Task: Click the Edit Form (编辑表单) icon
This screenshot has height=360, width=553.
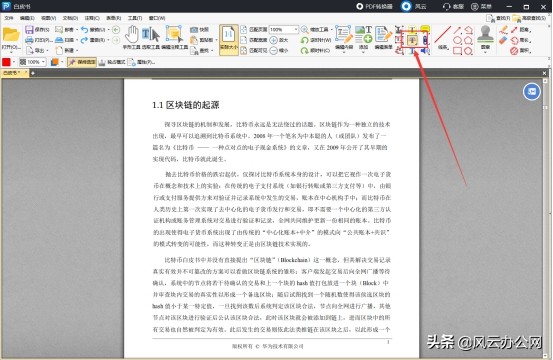Action: [383, 35]
